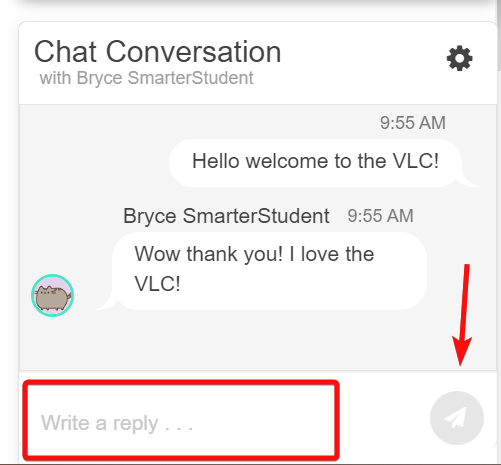The height and width of the screenshot is (465, 501).
Task: Select the Hello welcome to the VLC message
Action: coord(315,163)
